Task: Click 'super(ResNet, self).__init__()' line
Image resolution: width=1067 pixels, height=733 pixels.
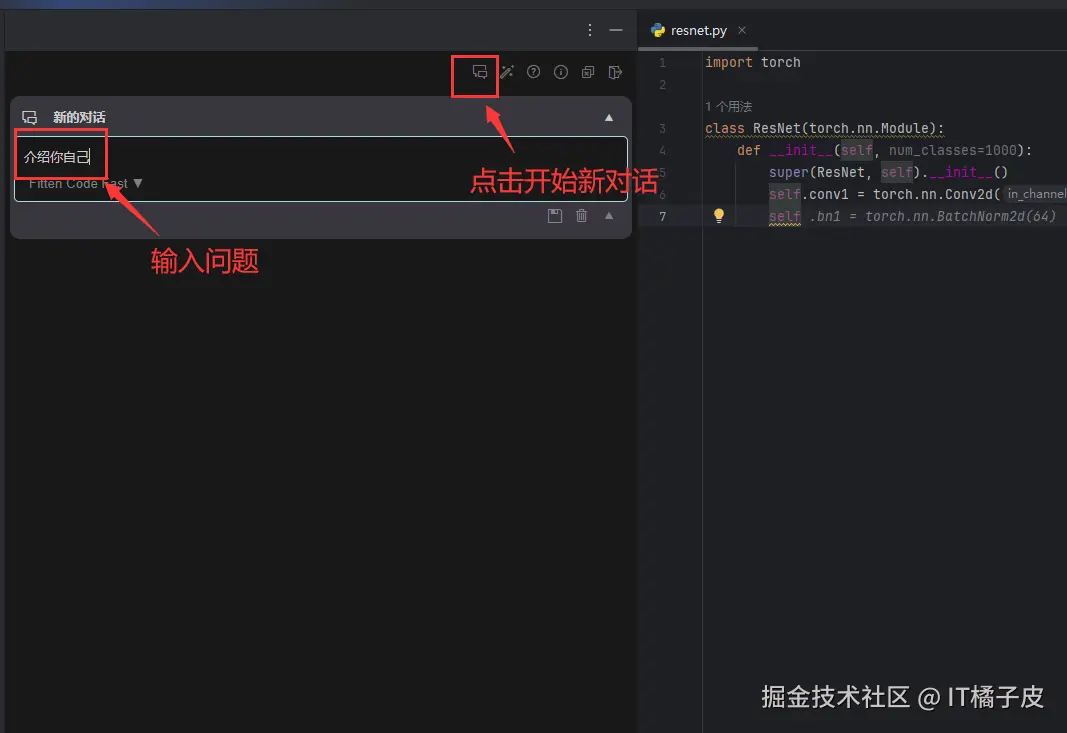Action: point(888,173)
